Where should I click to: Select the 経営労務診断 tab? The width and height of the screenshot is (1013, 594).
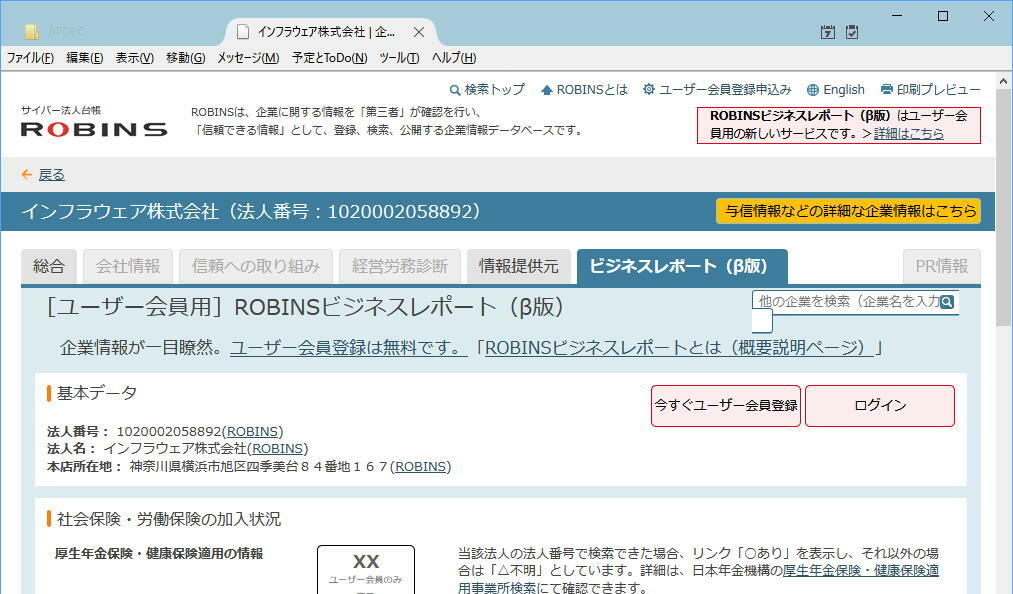[400, 266]
